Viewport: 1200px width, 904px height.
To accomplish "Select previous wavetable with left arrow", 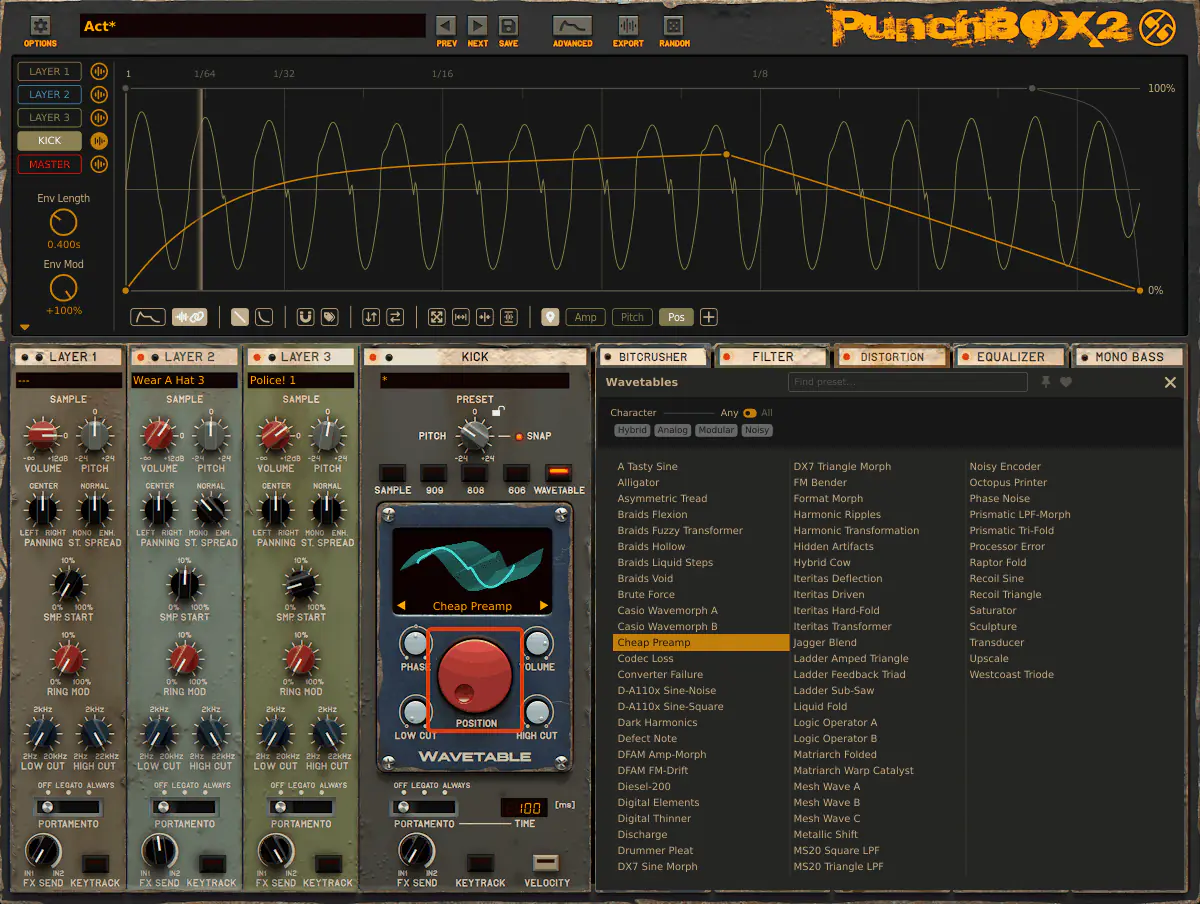I will point(401,606).
